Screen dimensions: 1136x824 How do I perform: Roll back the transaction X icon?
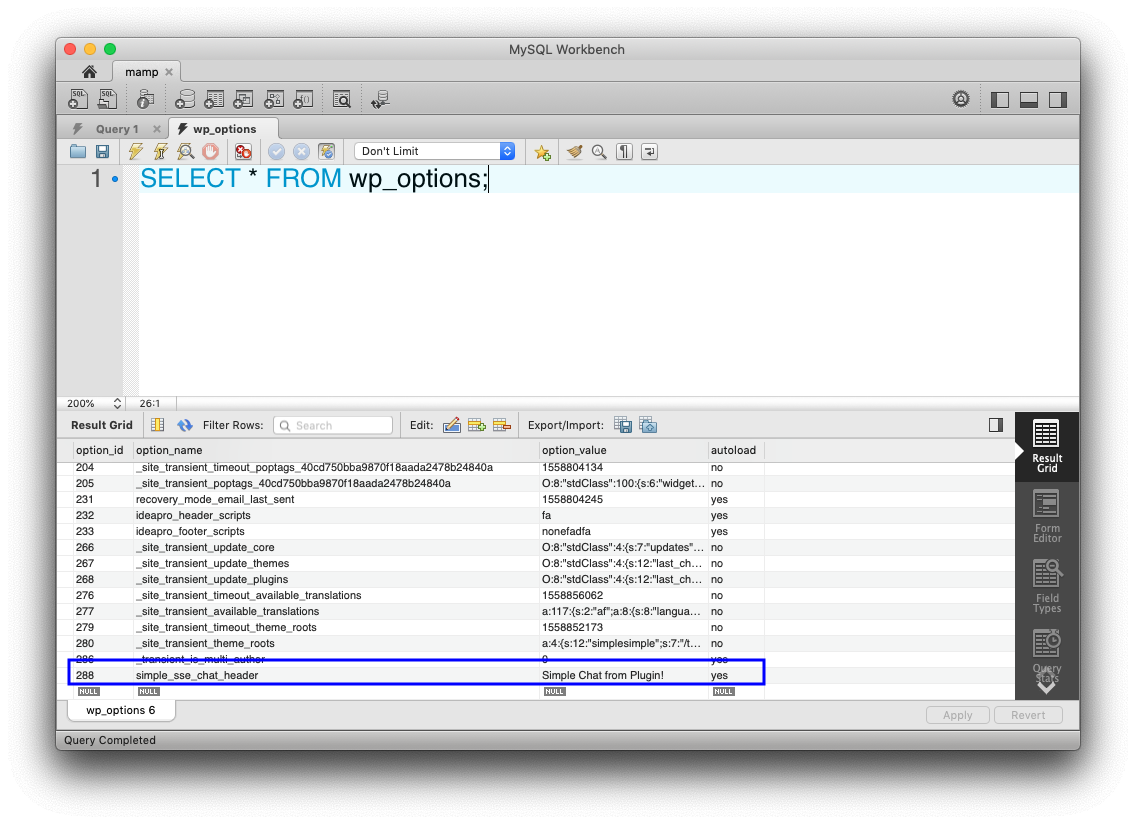click(x=301, y=151)
